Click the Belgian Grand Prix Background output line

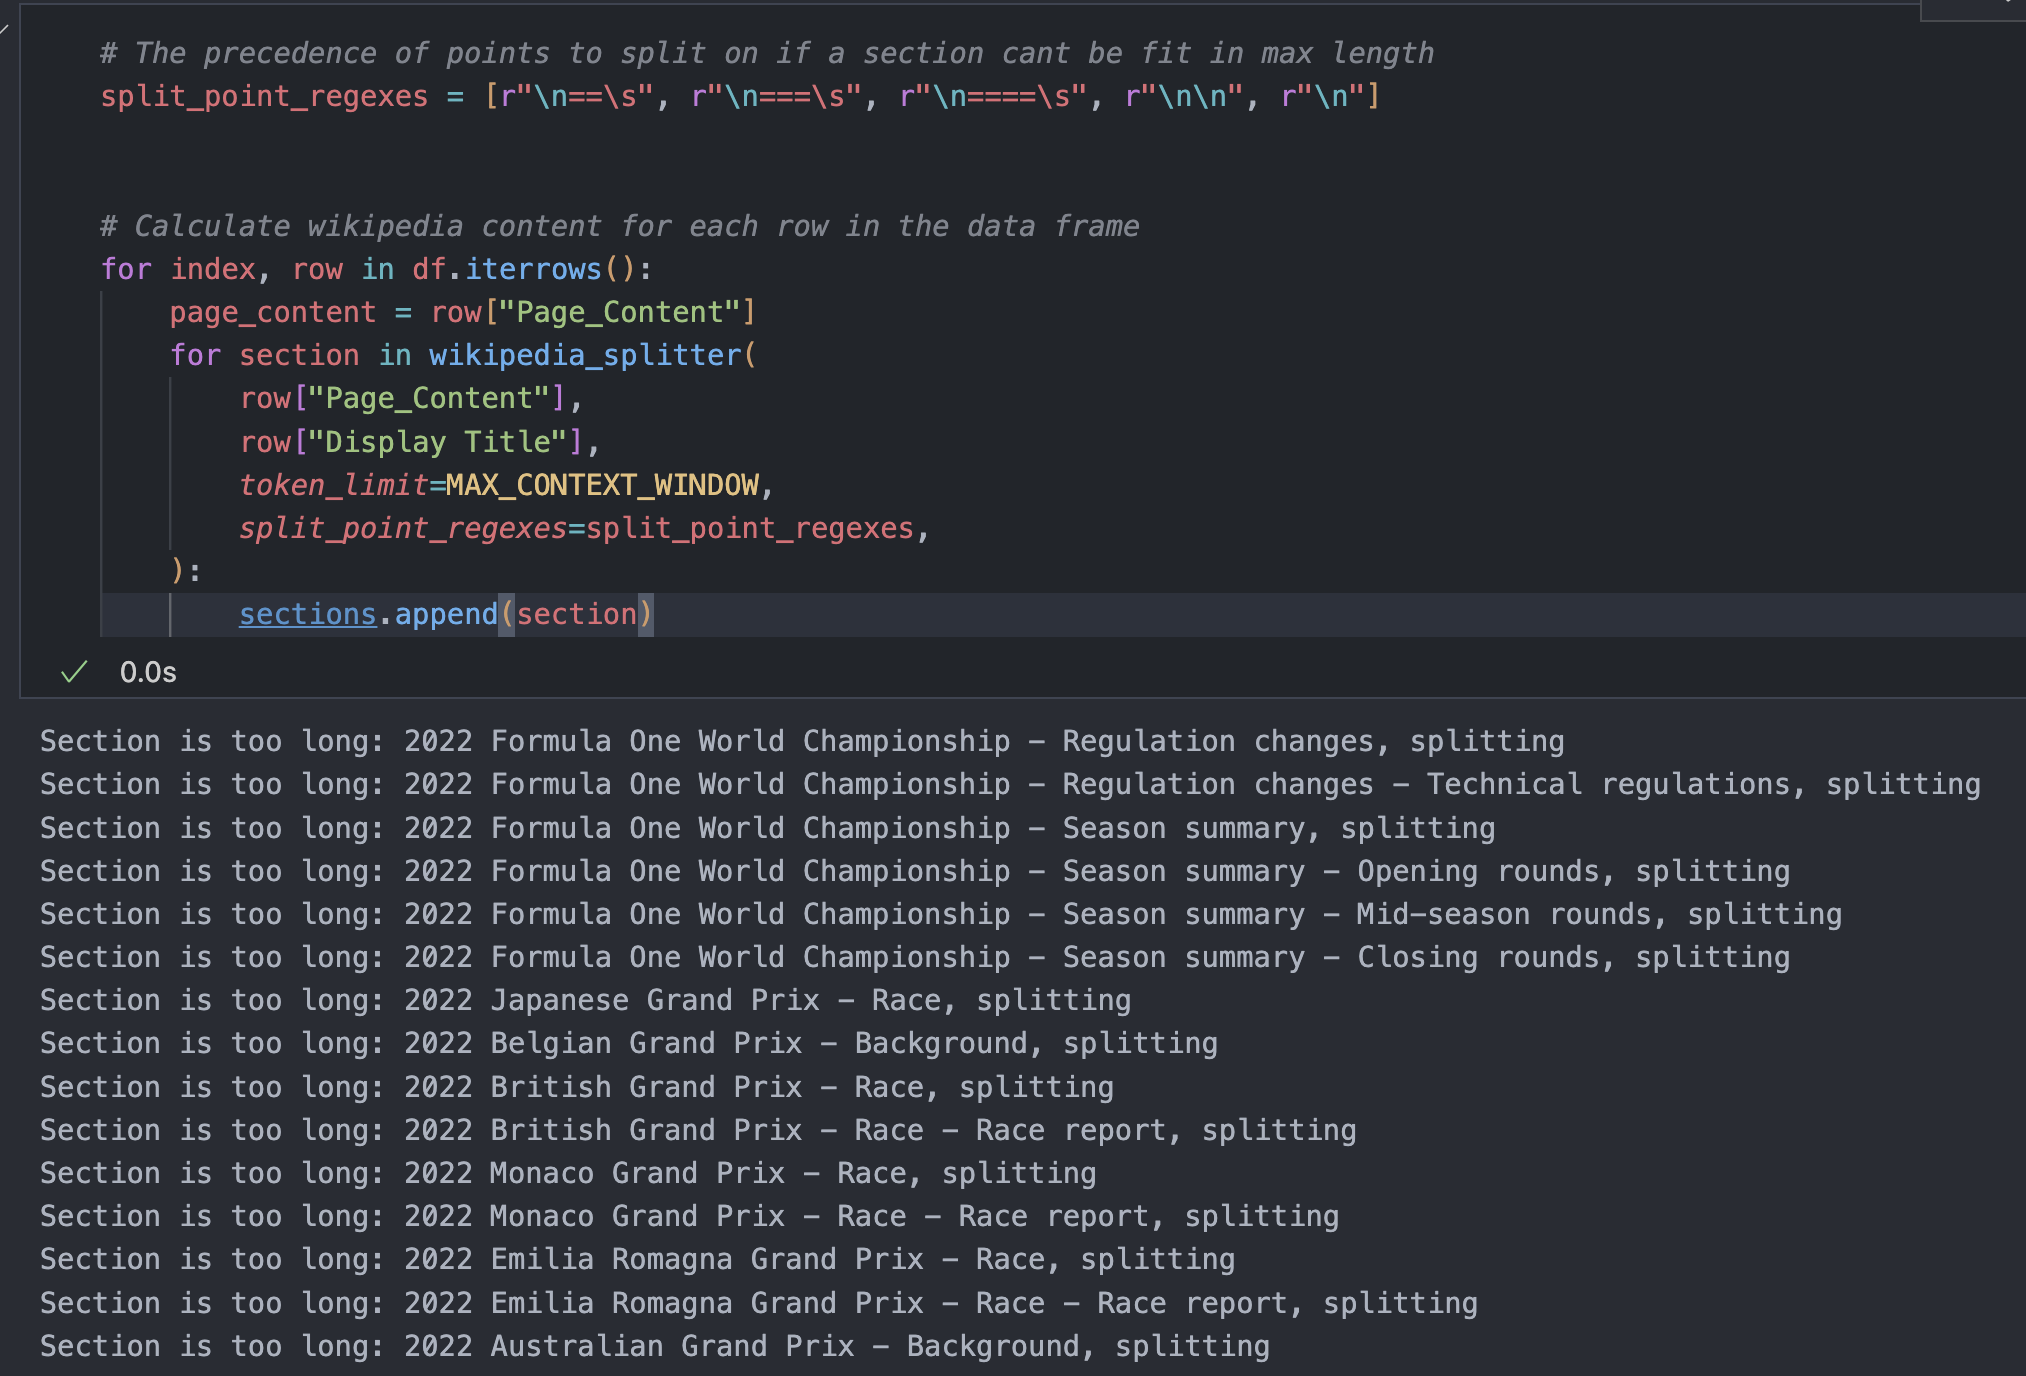point(628,1043)
